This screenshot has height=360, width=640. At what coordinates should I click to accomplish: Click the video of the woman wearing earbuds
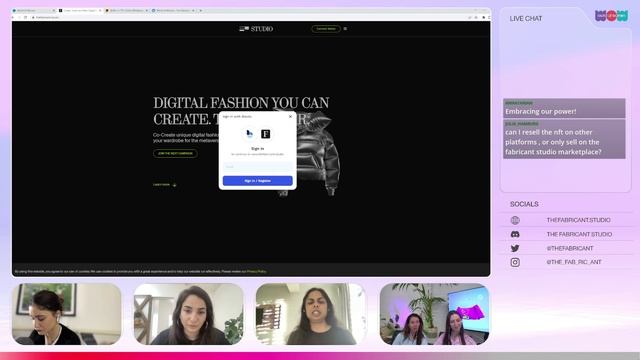(x=67, y=314)
